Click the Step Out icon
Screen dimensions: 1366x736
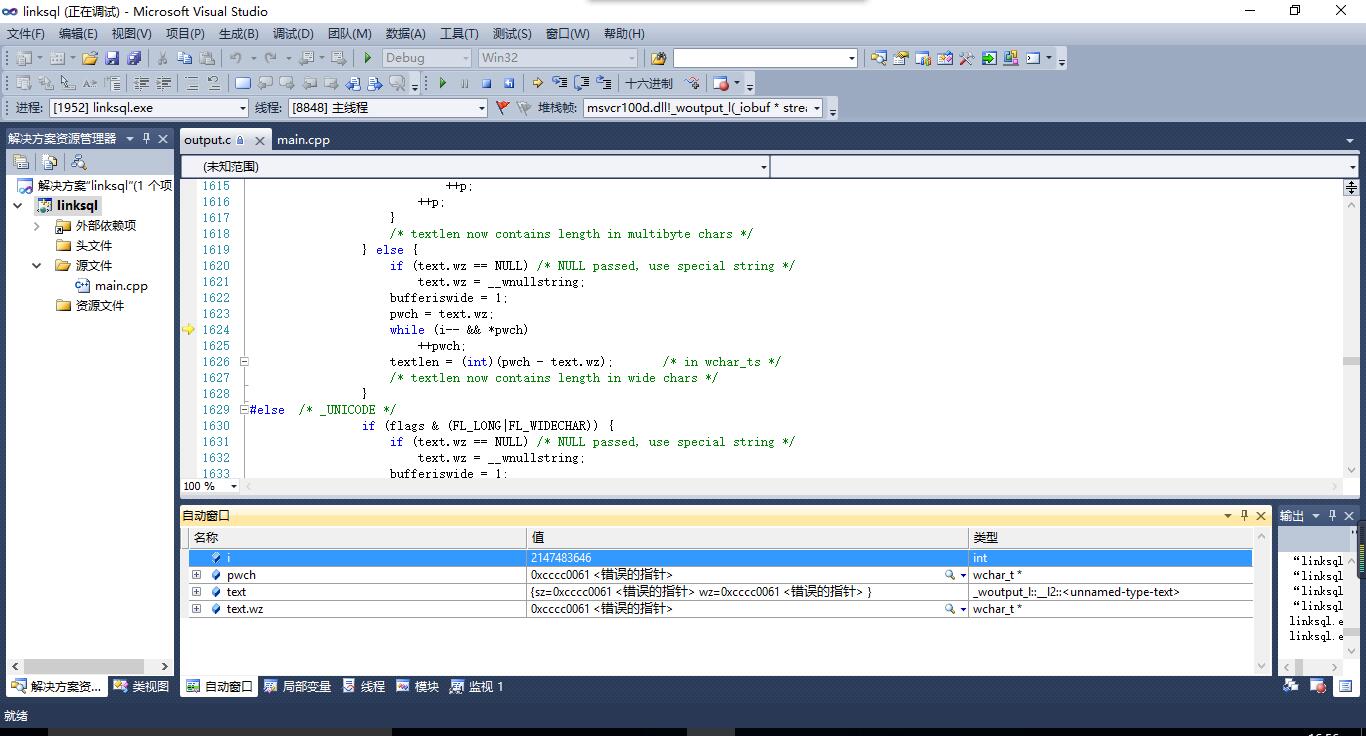(603, 83)
